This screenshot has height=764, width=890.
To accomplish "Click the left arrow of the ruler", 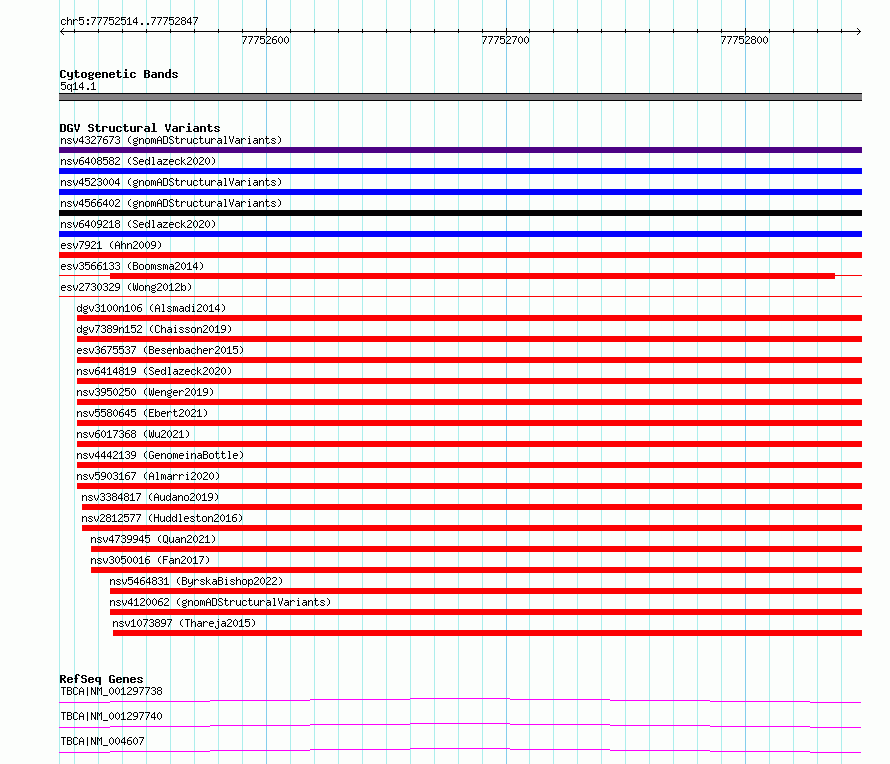I will point(62,31).
